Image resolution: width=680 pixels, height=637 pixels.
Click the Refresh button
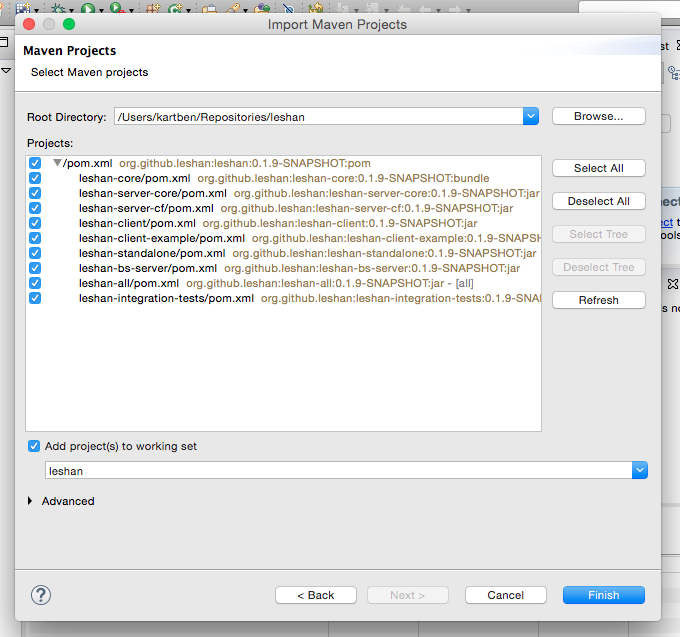click(x=598, y=300)
